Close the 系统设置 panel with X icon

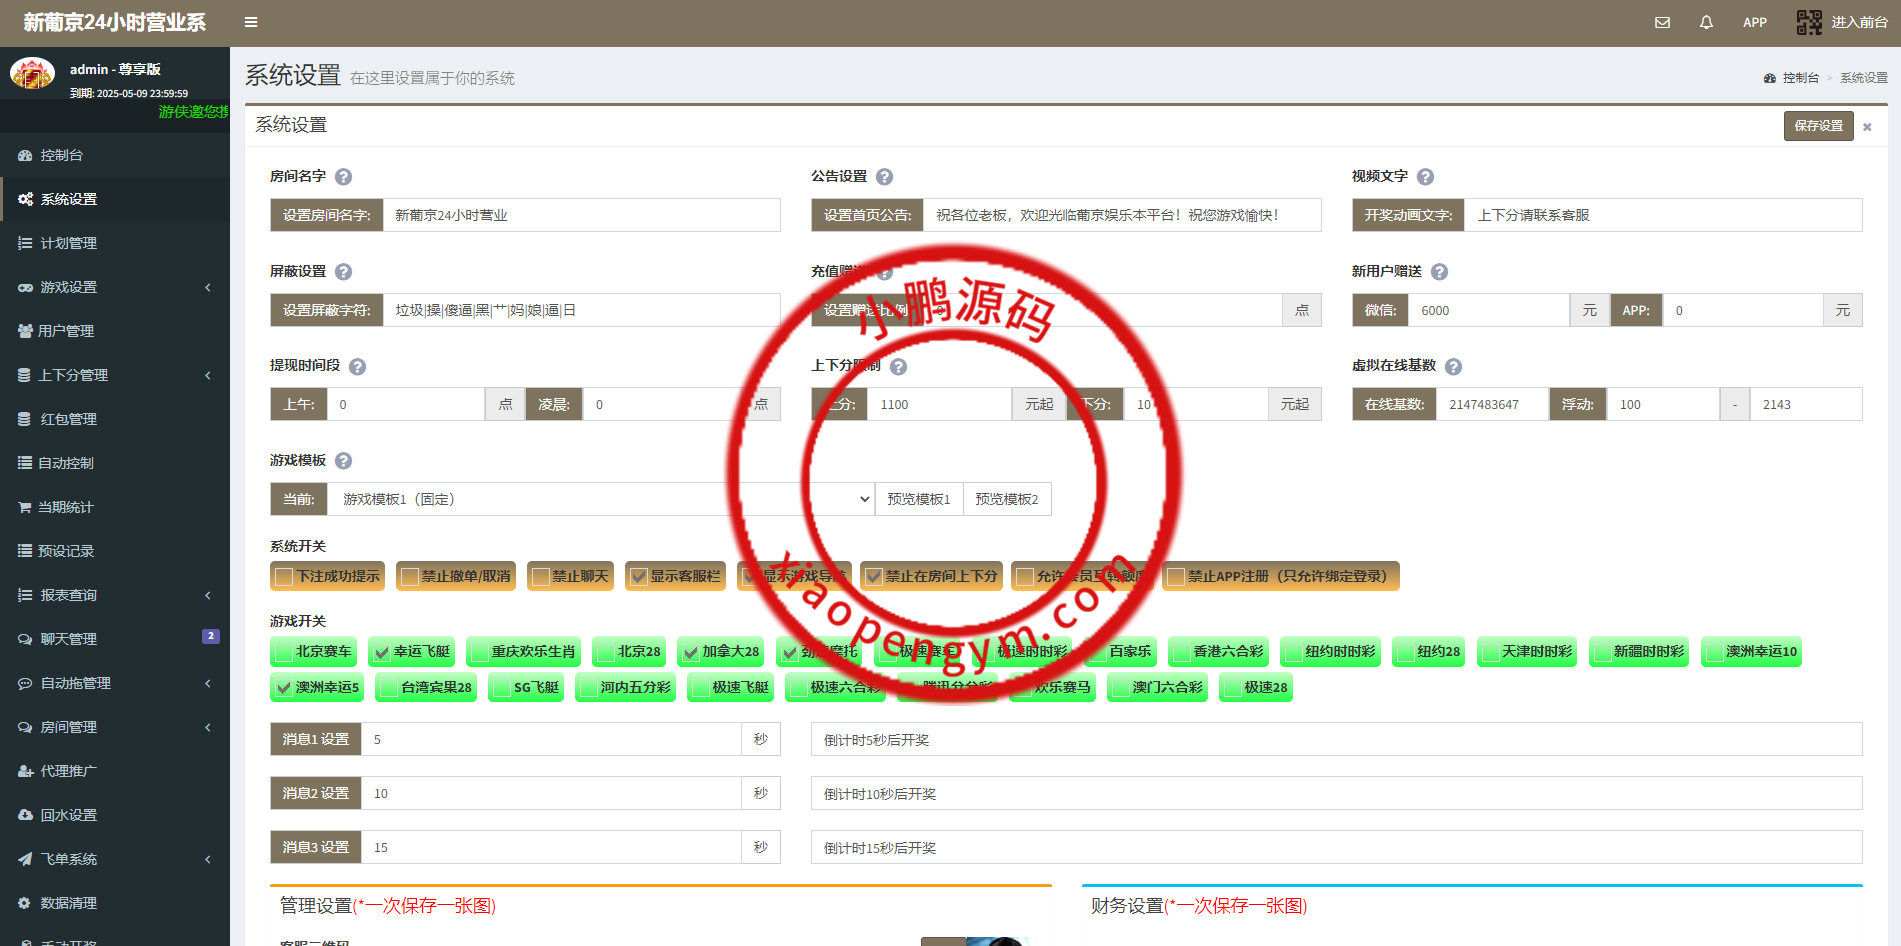pyautogui.click(x=1866, y=127)
